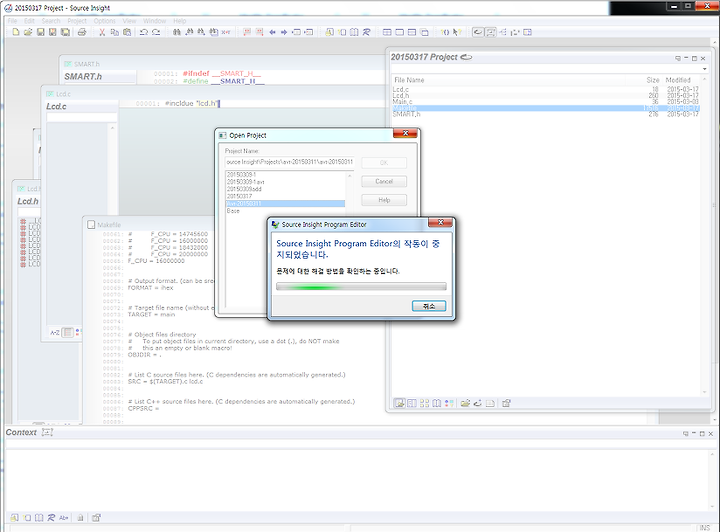
Task: Open the File menu
Action: (12, 21)
